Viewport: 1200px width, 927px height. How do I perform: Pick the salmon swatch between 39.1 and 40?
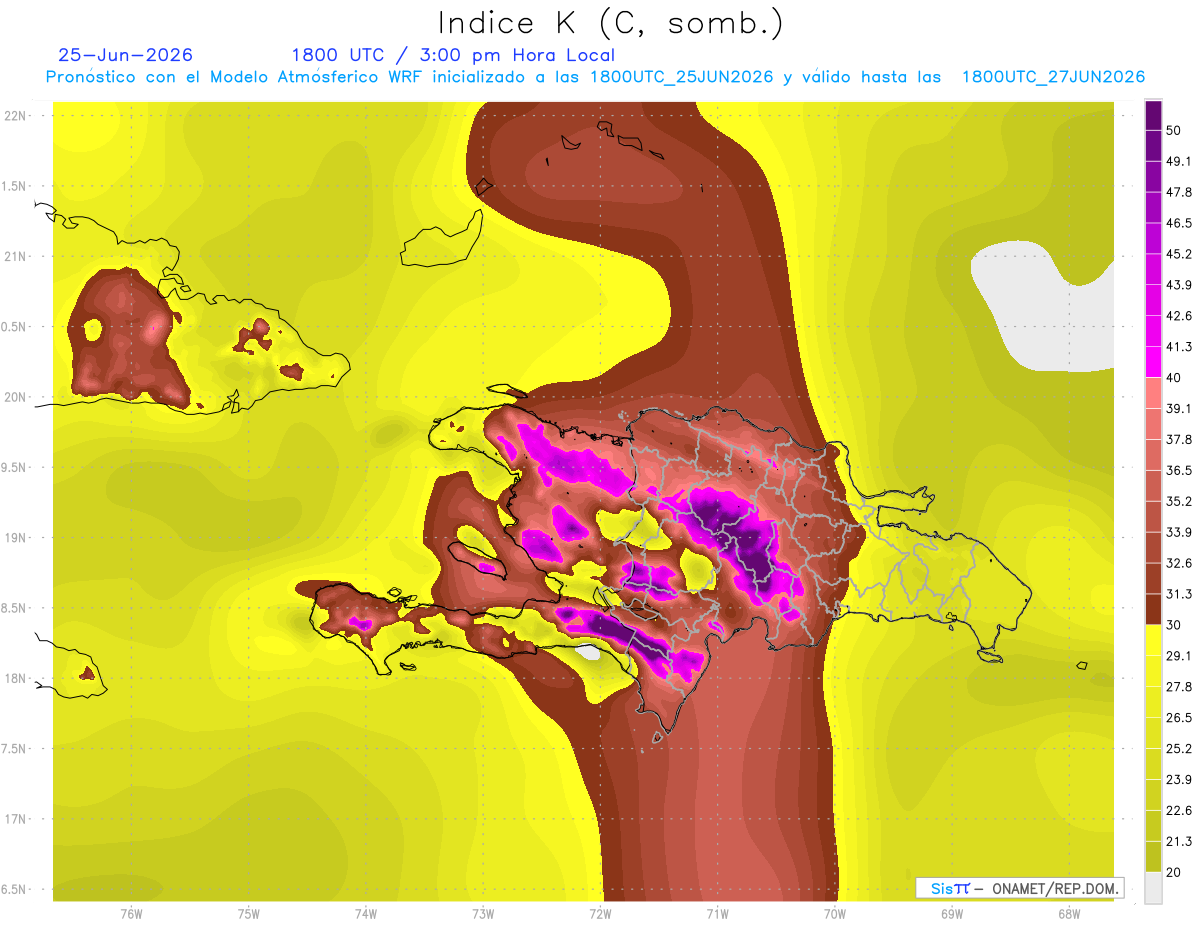(1153, 392)
